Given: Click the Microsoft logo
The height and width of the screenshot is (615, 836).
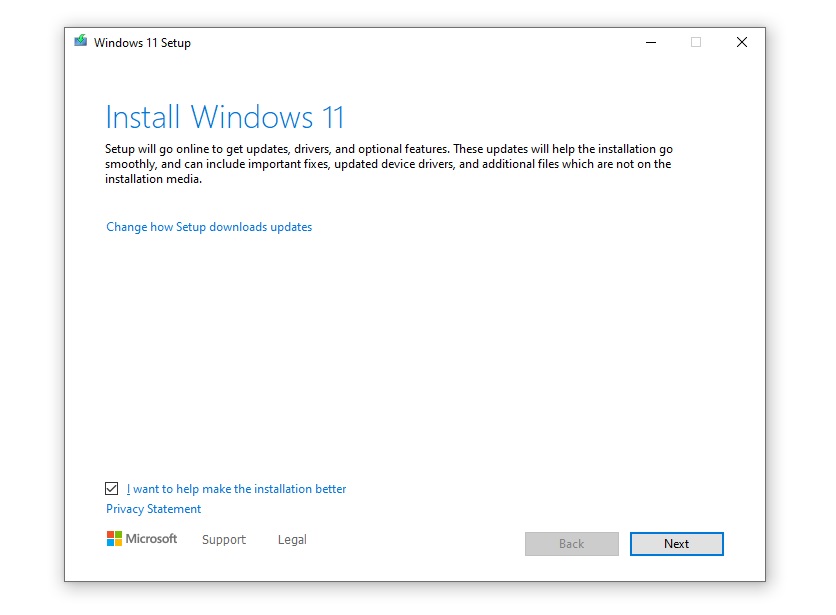Looking at the screenshot, I should tap(142, 539).
